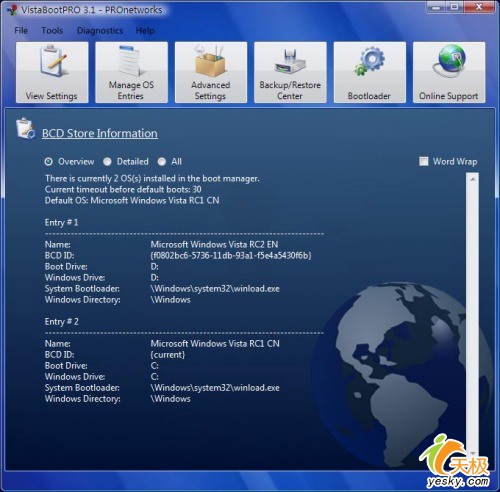This screenshot has height=492, width=500.
Task: Click the VistaBootPRO title bar app icon
Action: point(12,10)
